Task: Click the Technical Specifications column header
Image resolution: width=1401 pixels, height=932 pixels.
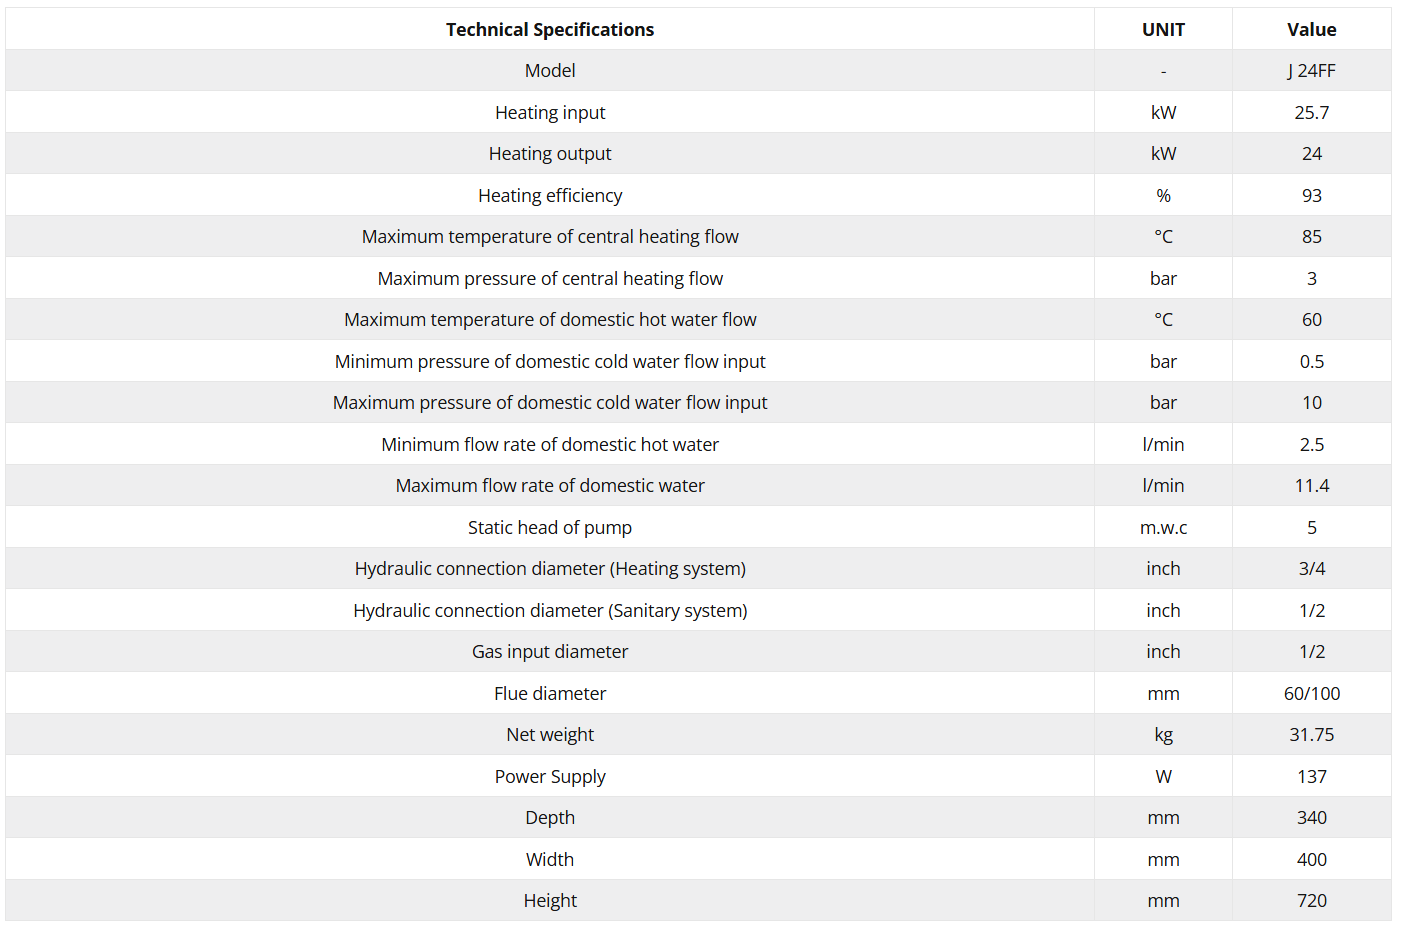Action: tap(550, 30)
